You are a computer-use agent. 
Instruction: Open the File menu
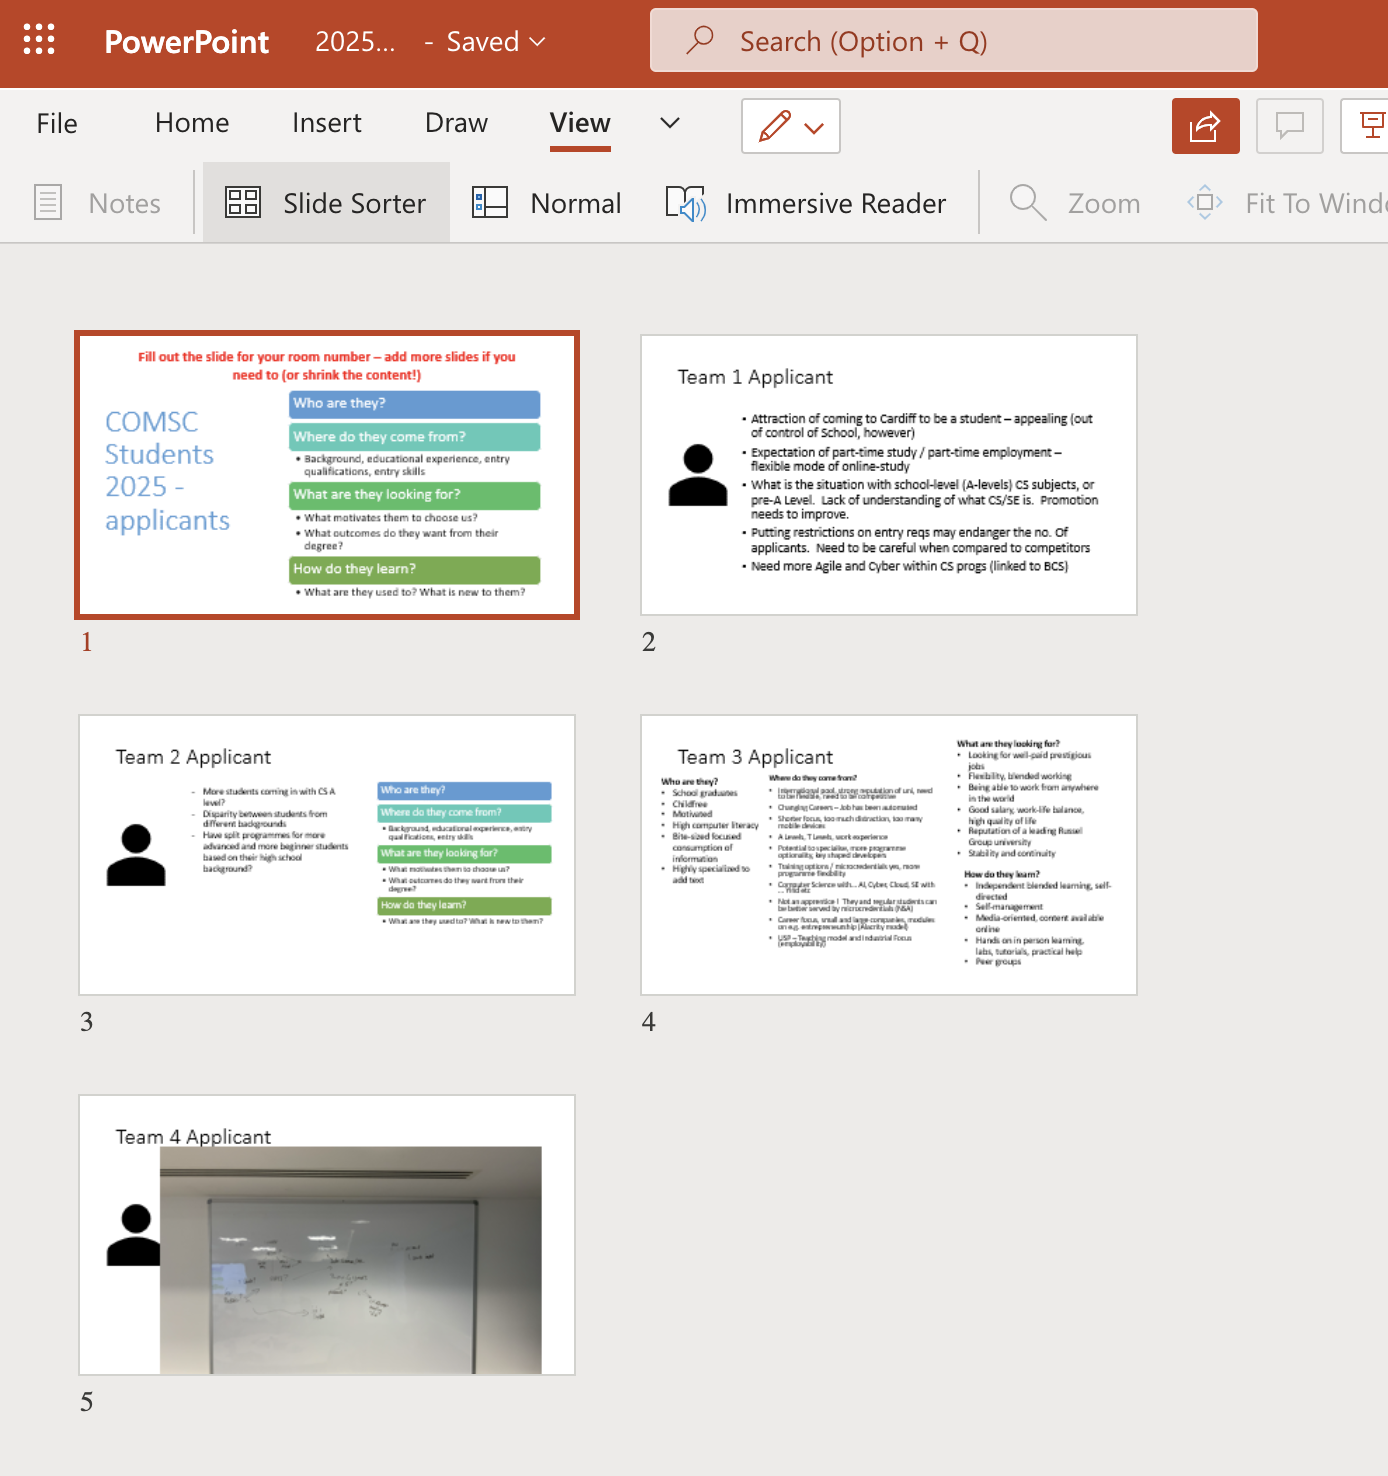(57, 123)
